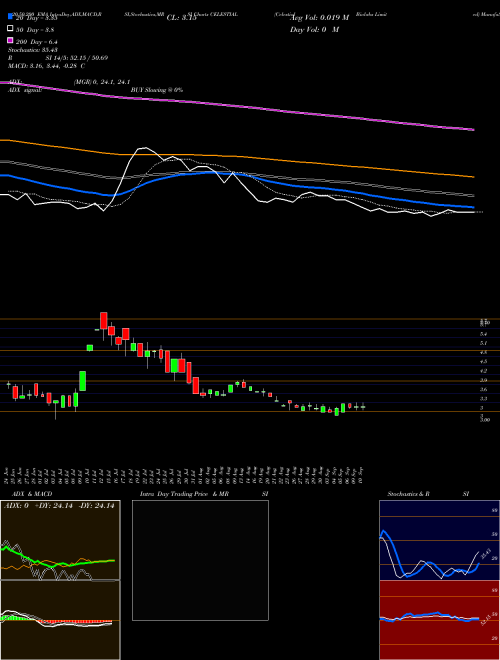
Task: Click the blue 20 Day EMA legend swatch
Action: tap(10, 16)
